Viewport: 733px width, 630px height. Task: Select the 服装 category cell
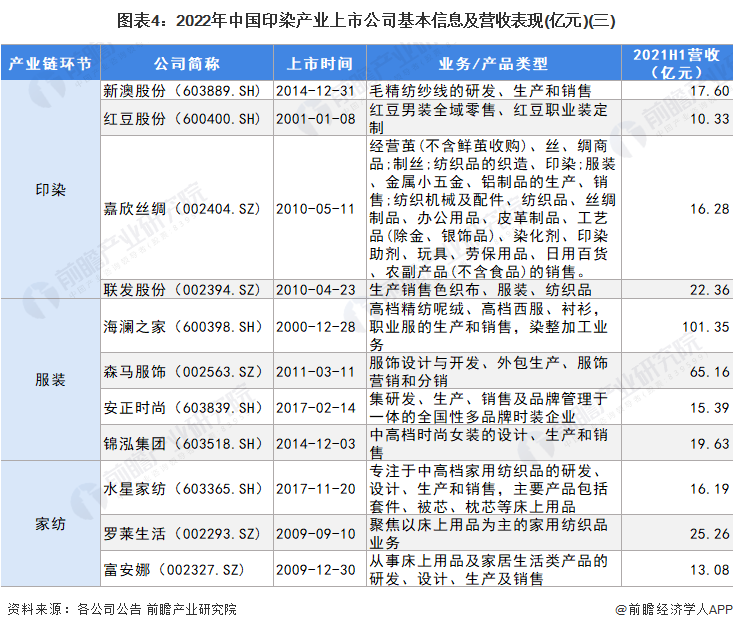[50, 379]
